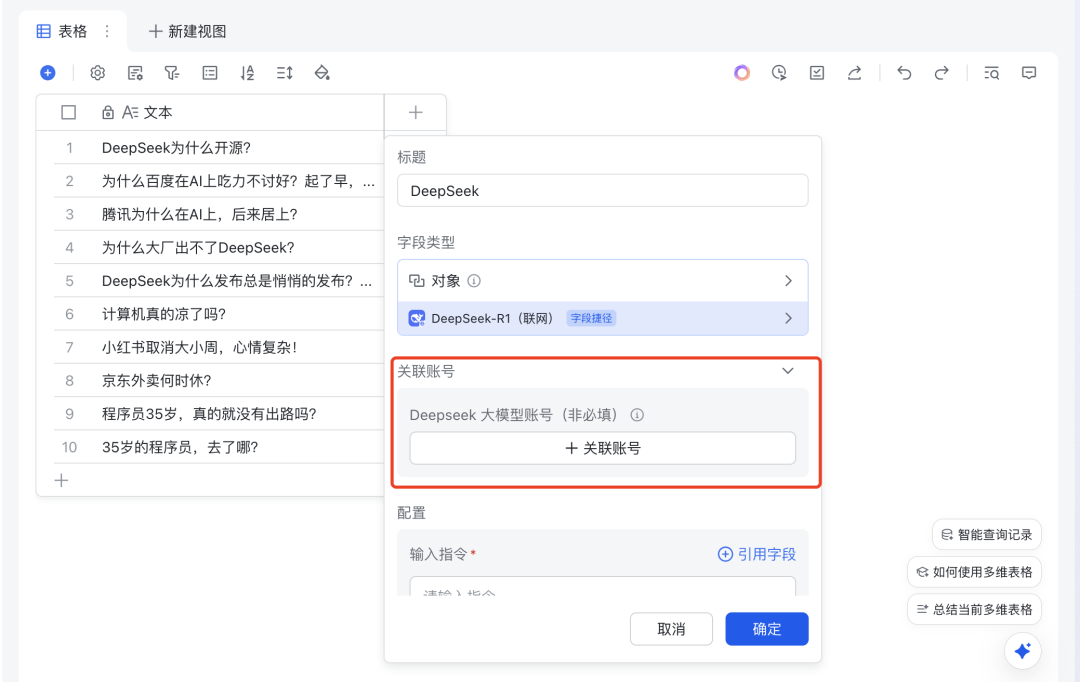
Task: Select row 2 为什么百度在AI上吃力不讨好
Action: 218,181
